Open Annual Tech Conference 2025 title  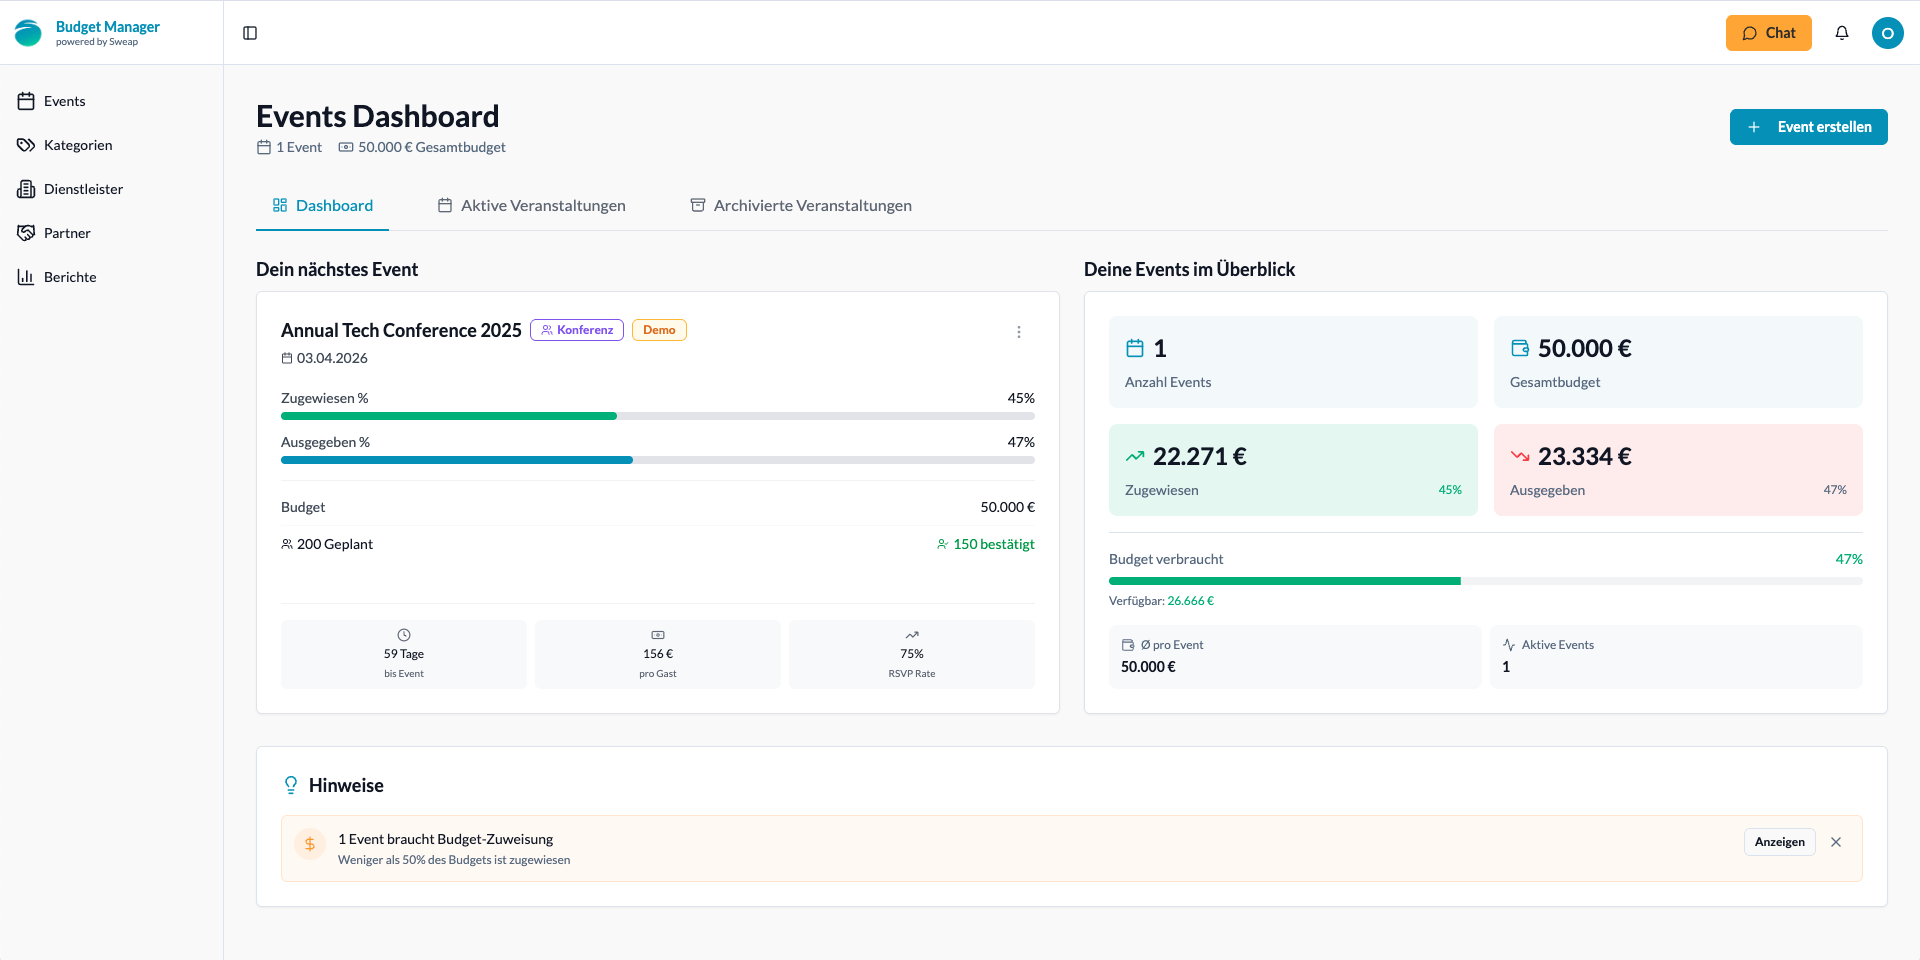tap(401, 331)
